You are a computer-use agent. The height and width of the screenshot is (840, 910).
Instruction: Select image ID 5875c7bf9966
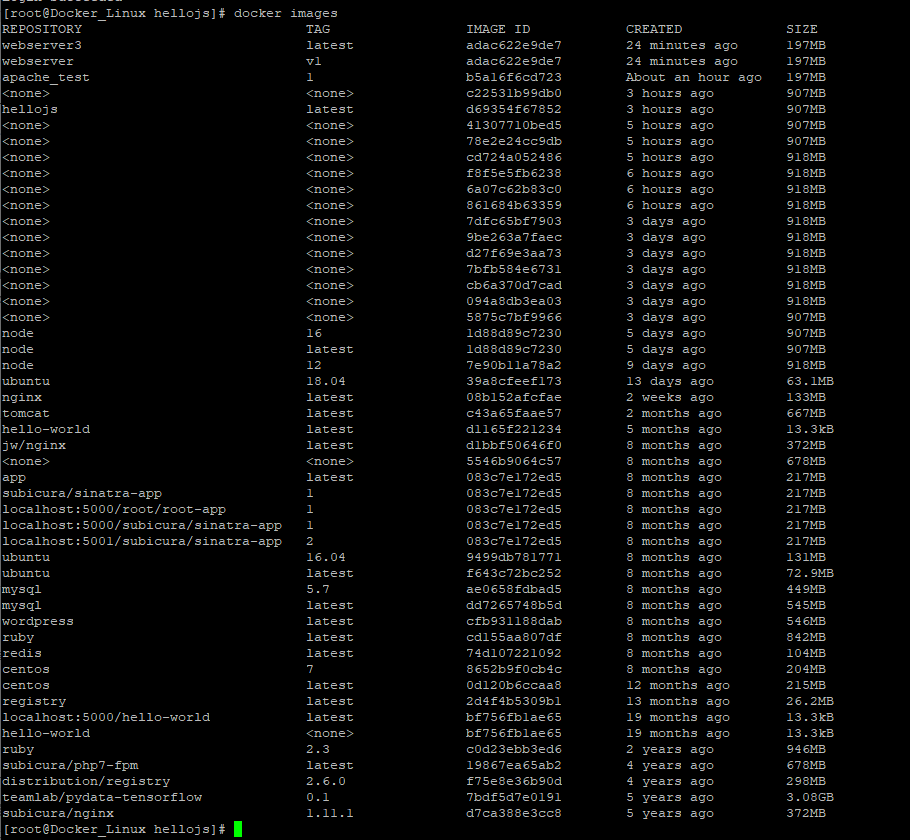click(x=514, y=317)
